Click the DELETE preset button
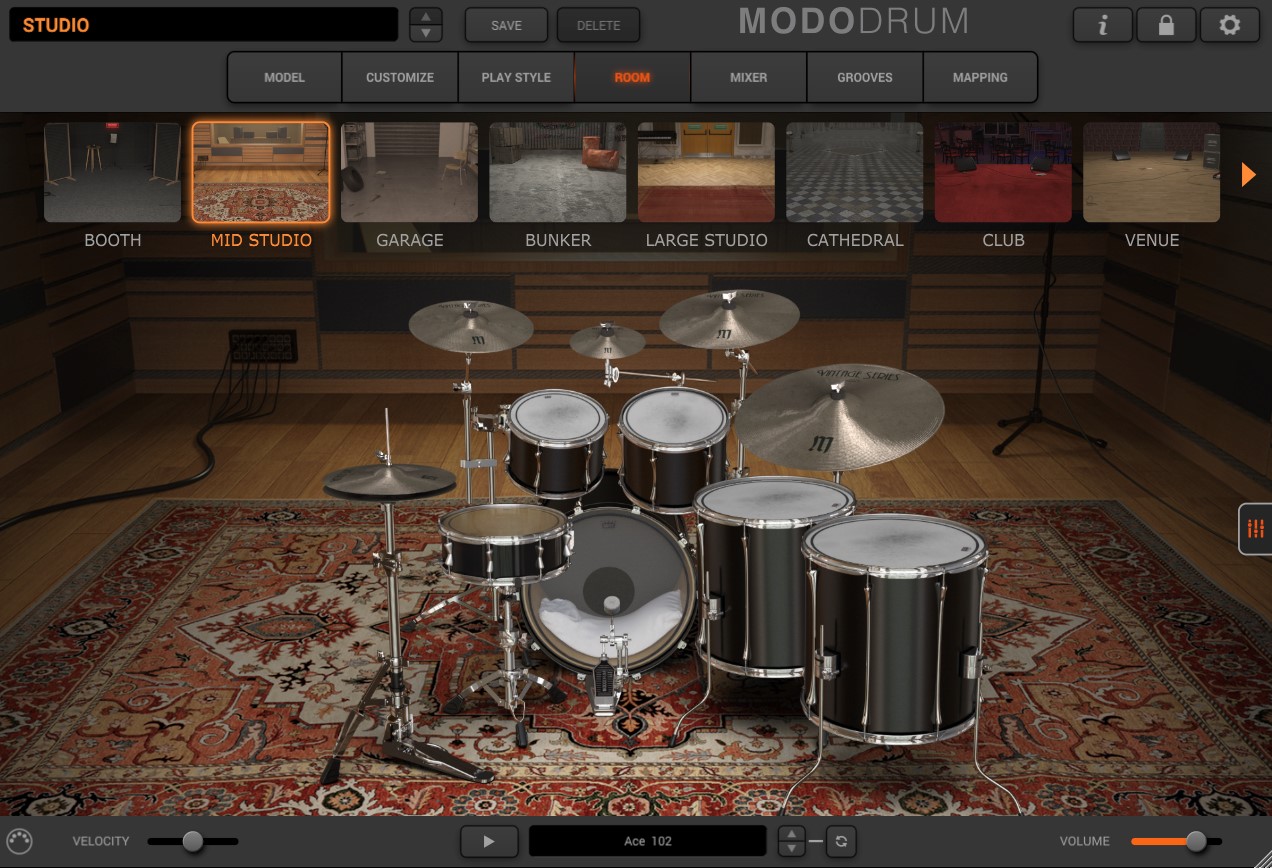 click(598, 25)
